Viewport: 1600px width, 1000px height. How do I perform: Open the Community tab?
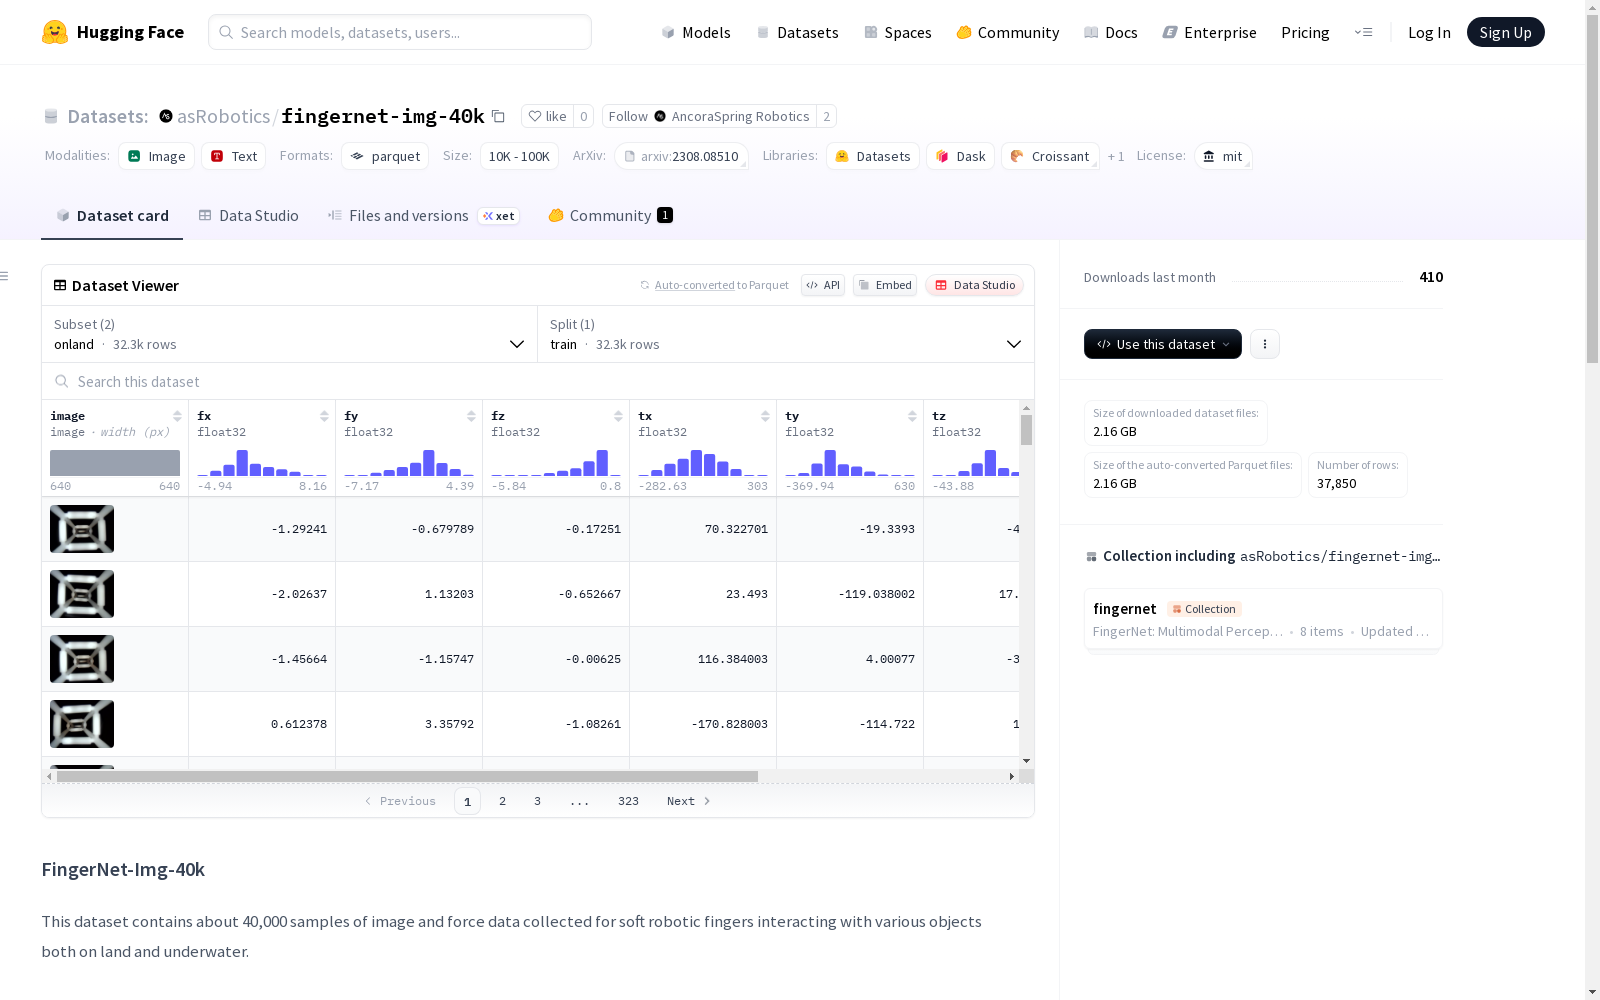click(610, 216)
